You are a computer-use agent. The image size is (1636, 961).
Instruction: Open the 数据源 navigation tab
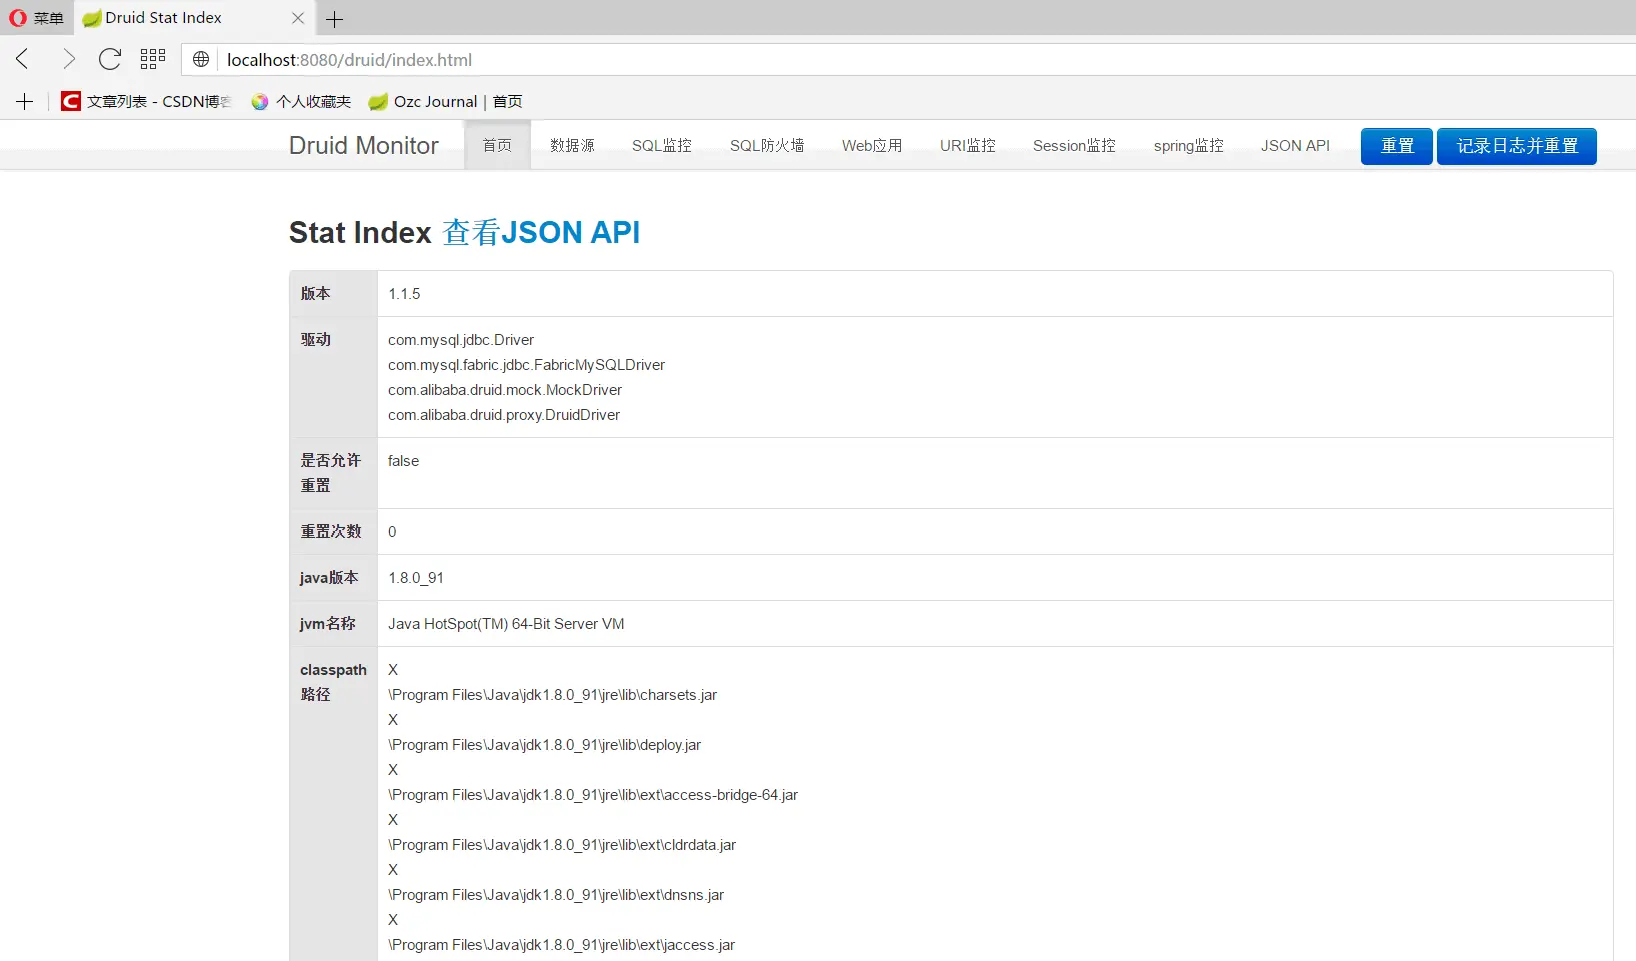(572, 145)
